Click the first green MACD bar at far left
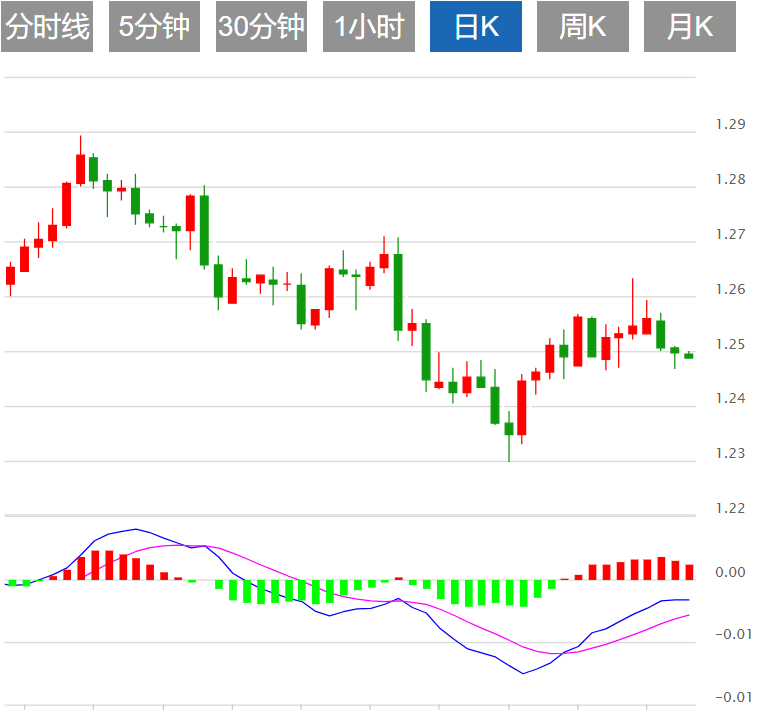This screenshot has width=776, height=710. pyautogui.click(x=11, y=582)
